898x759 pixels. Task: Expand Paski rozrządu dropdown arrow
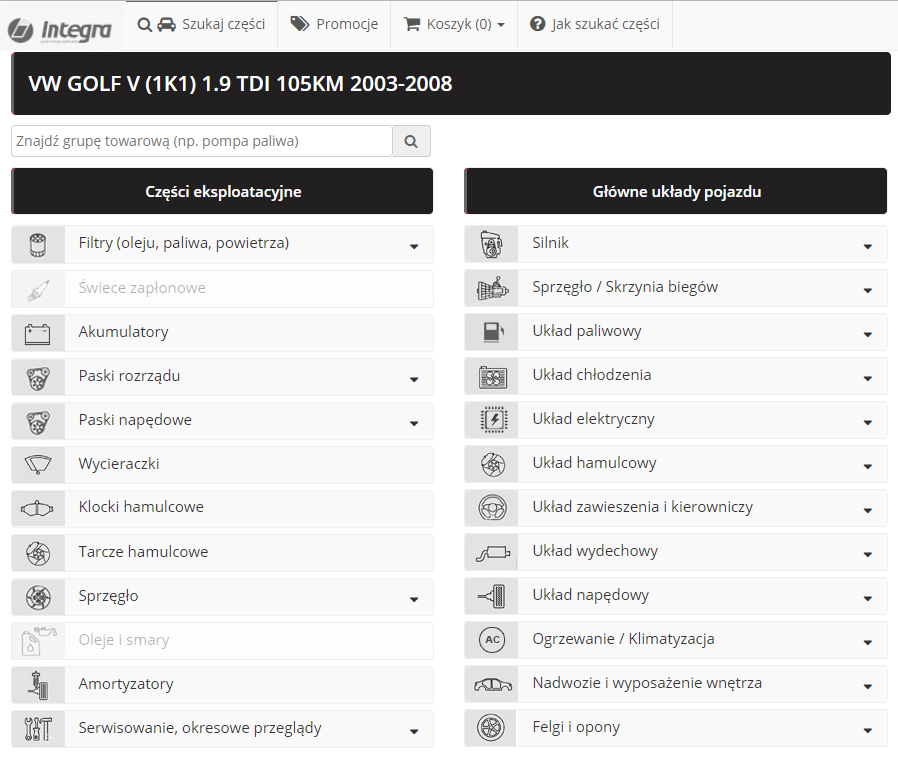413,379
